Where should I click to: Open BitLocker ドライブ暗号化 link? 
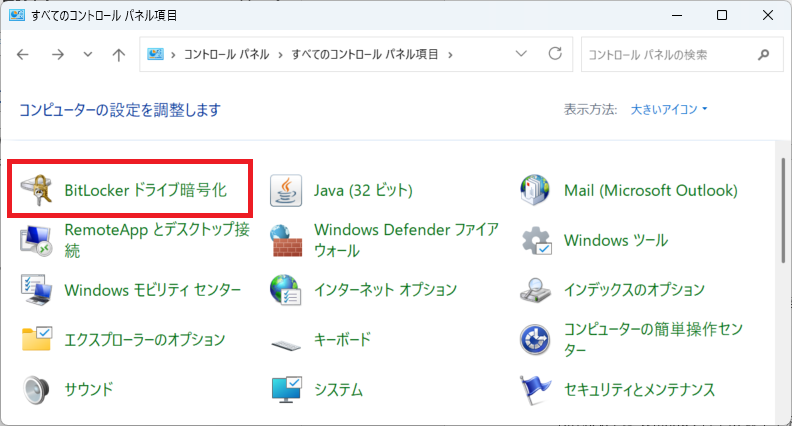coord(145,190)
